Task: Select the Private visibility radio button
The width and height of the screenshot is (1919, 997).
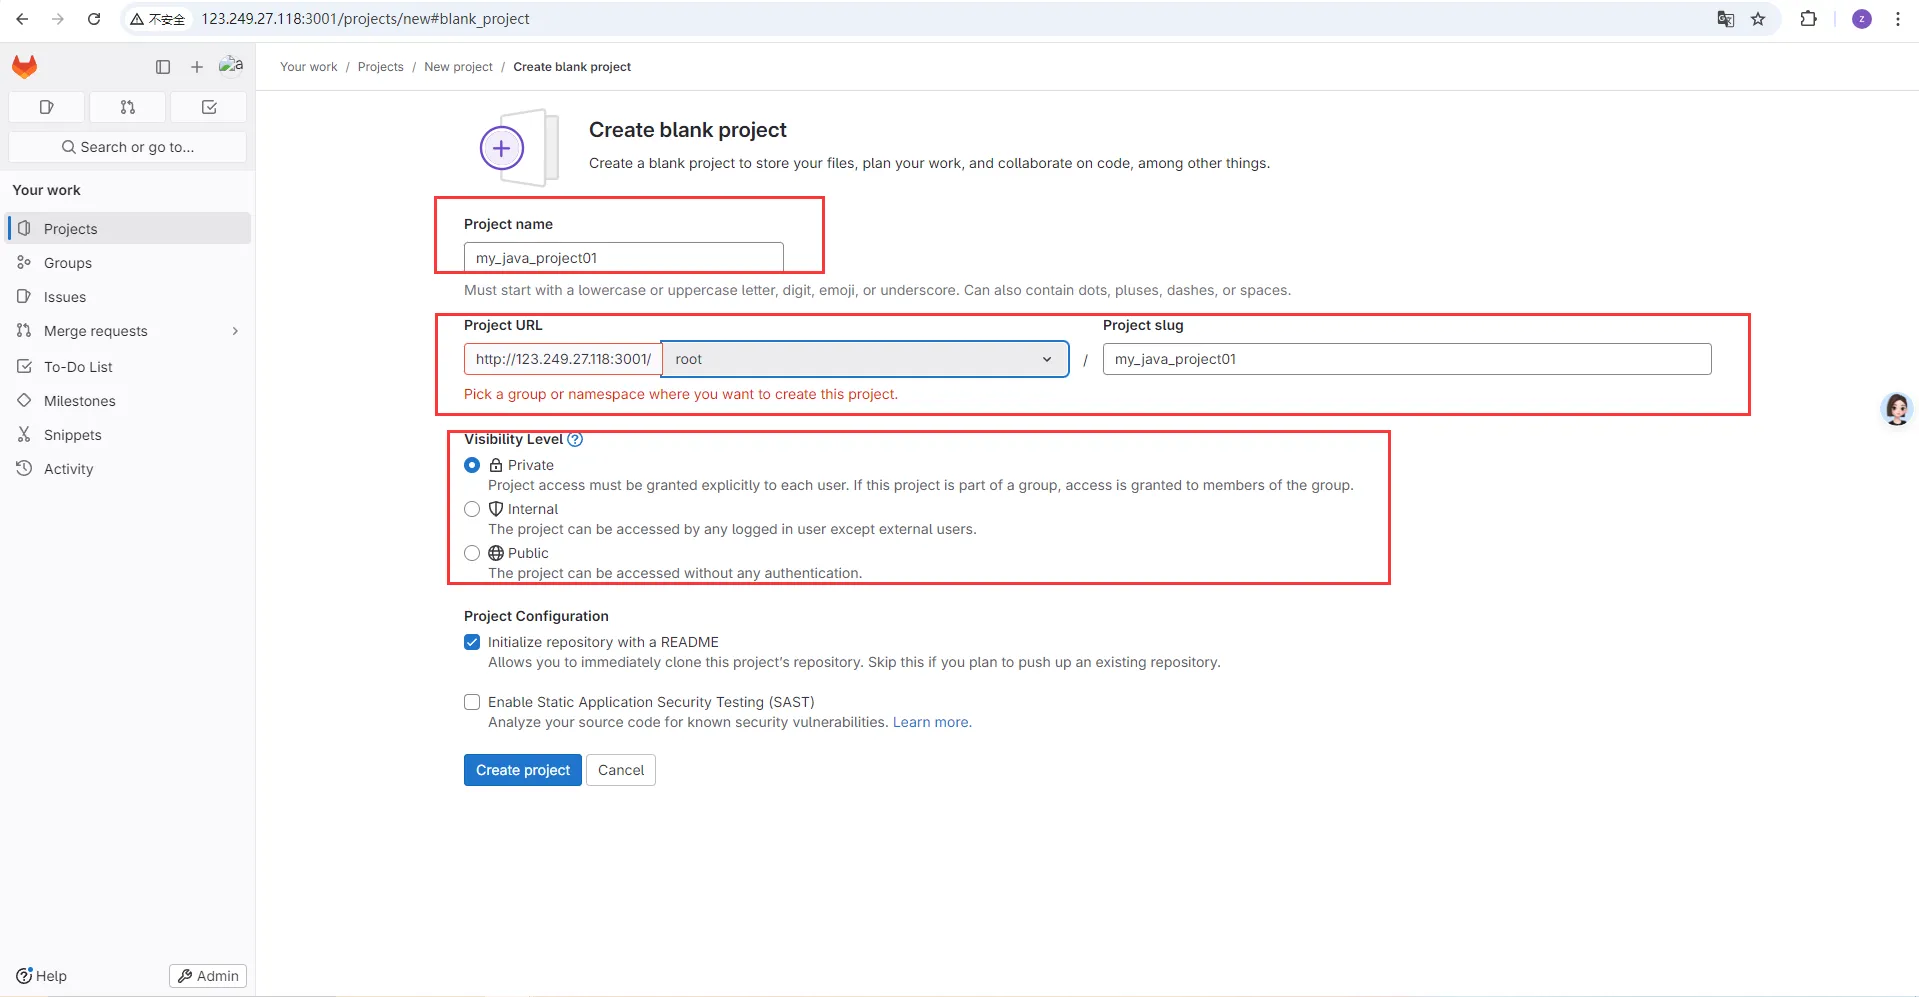Action: point(472,465)
